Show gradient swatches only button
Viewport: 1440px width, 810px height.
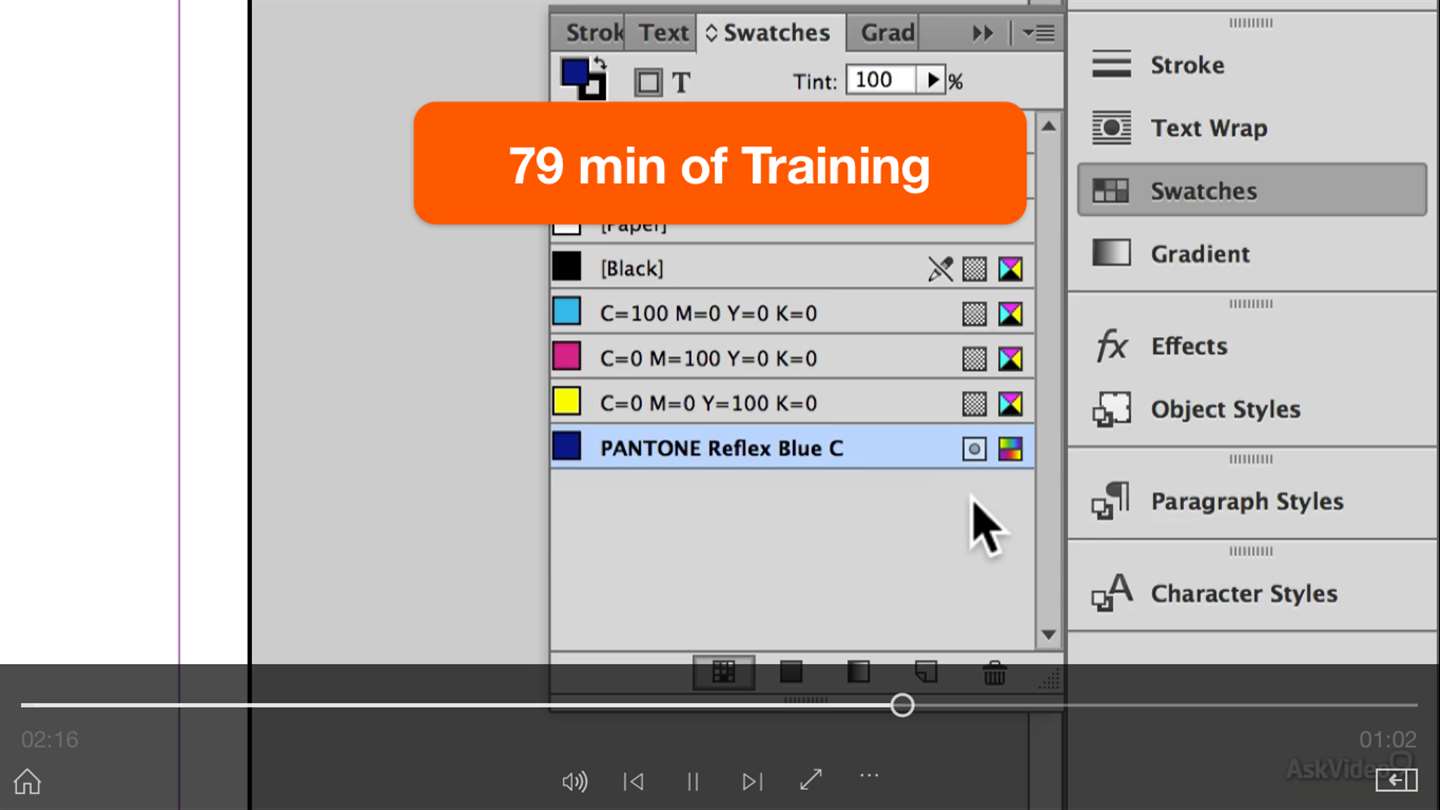click(858, 672)
